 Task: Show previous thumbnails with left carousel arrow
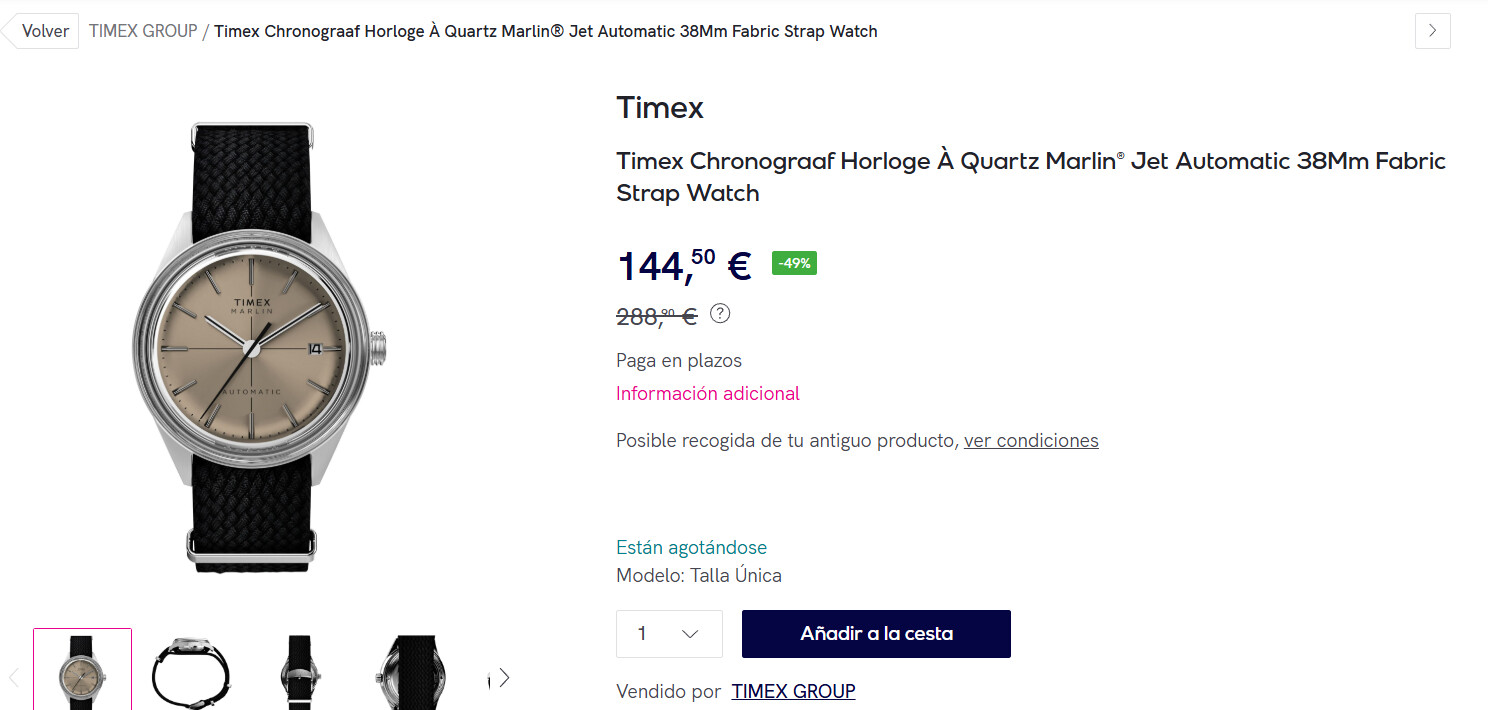point(14,678)
